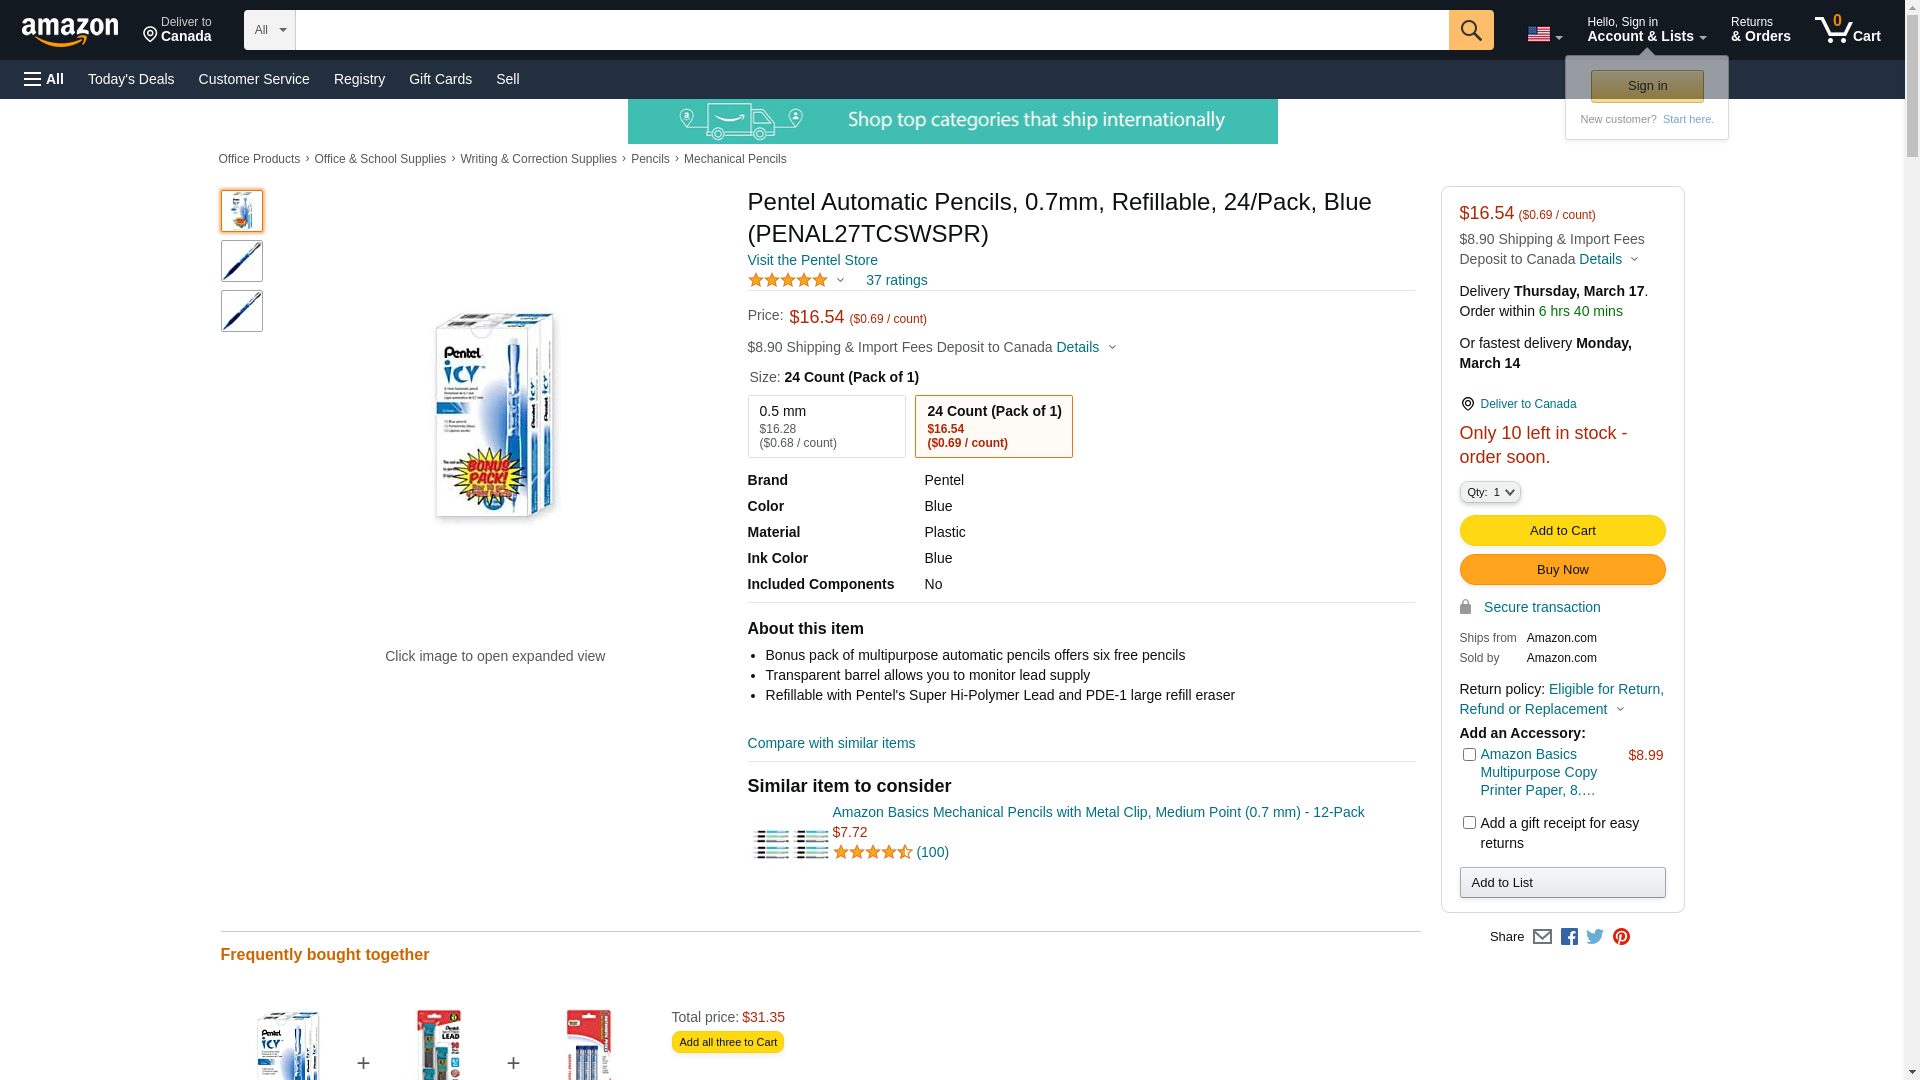1920x1080 pixels.
Task: Visit the Pentel Store link
Action: [812, 260]
